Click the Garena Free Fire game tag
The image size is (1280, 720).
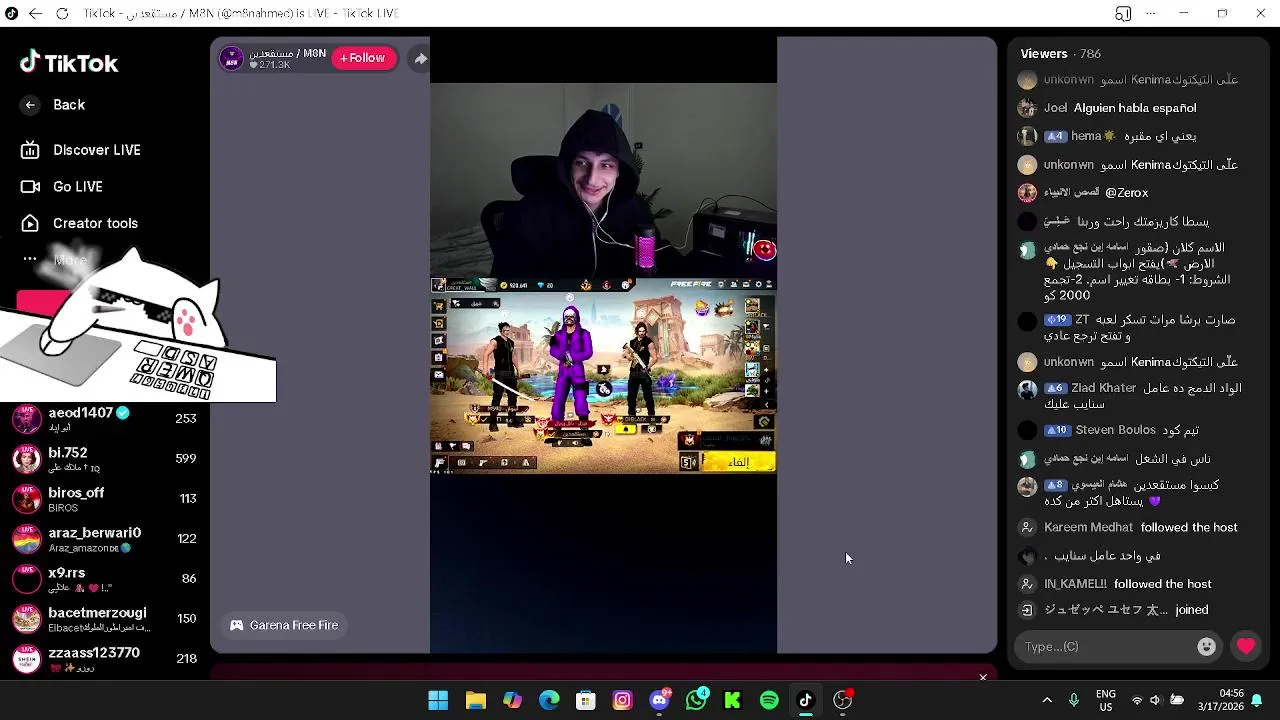284,625
